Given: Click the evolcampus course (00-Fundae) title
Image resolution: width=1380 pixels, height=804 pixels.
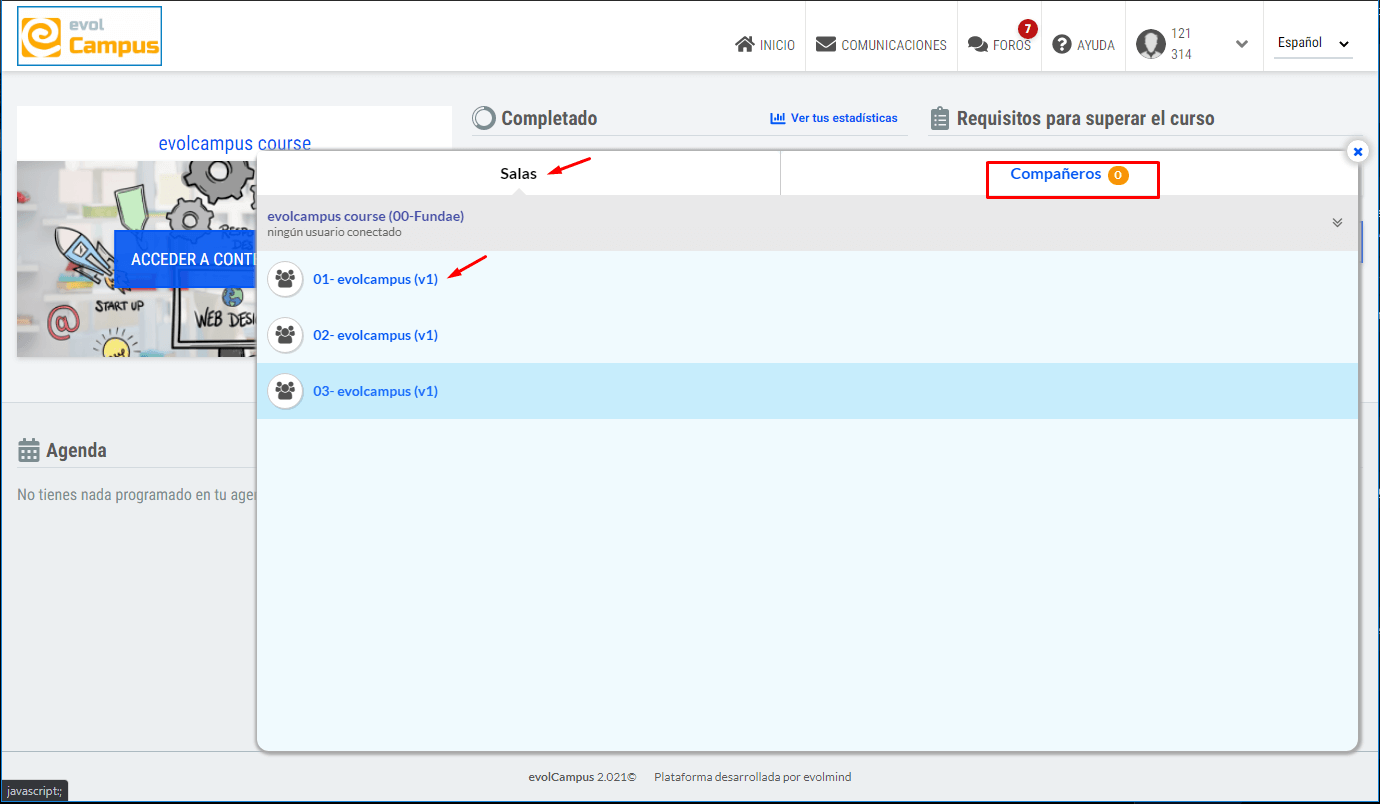Looking at the screenshot, I should [x=365, y=216].
